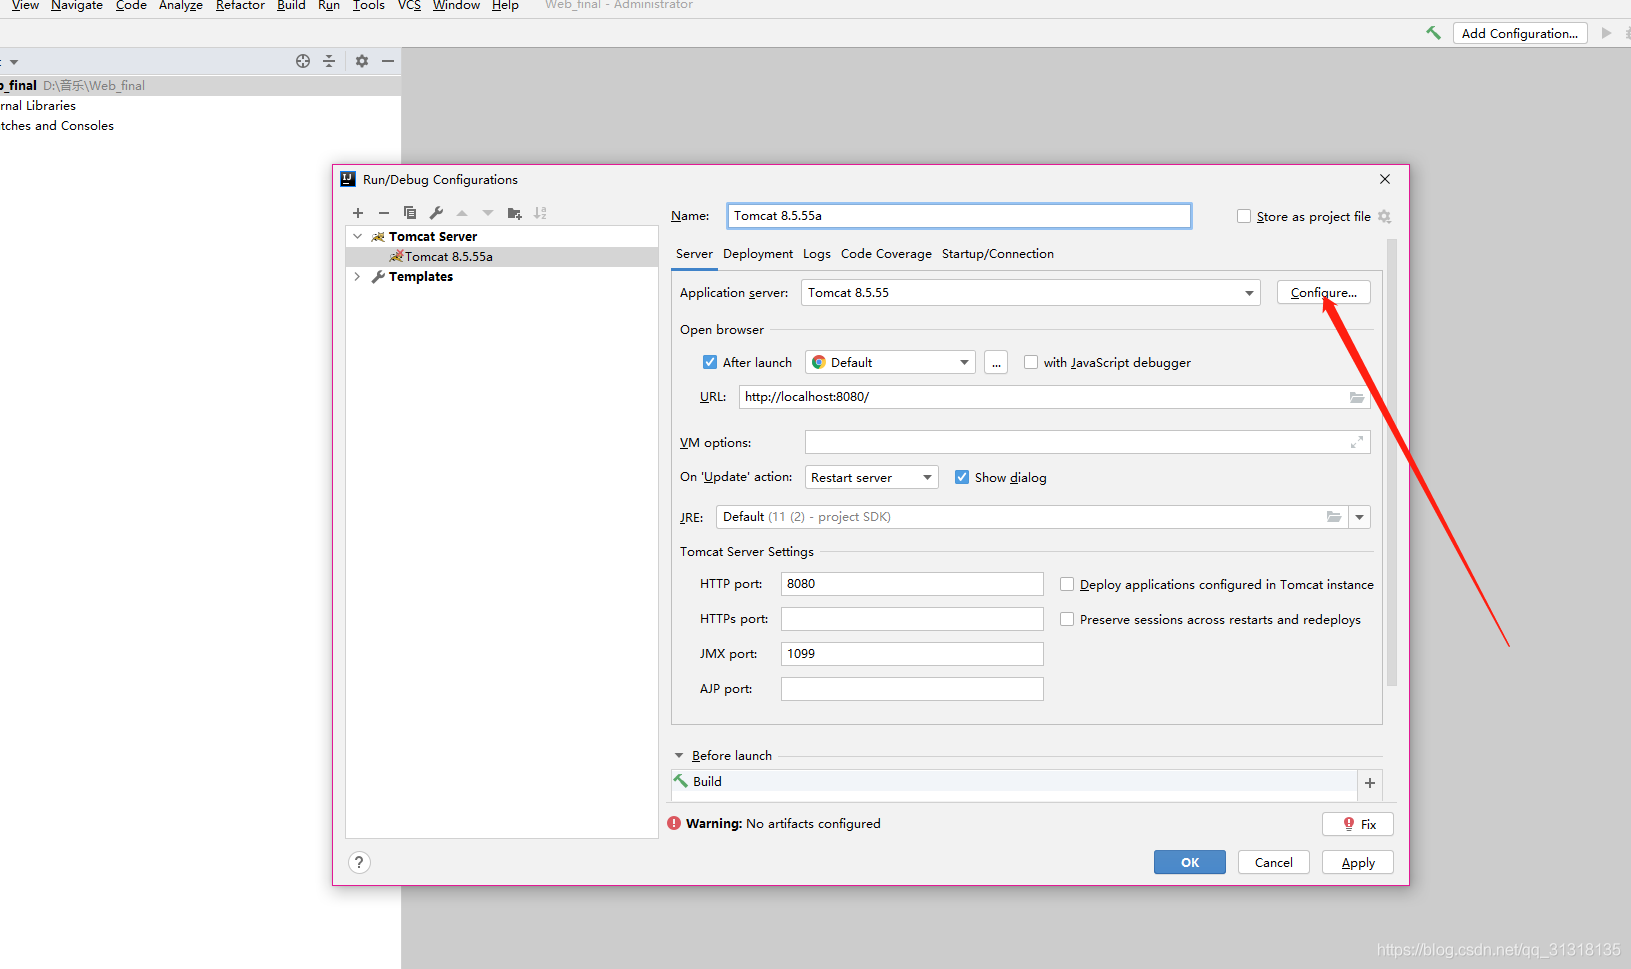
Task: Open edit templates wrench icon
Action: coord(436,213)
